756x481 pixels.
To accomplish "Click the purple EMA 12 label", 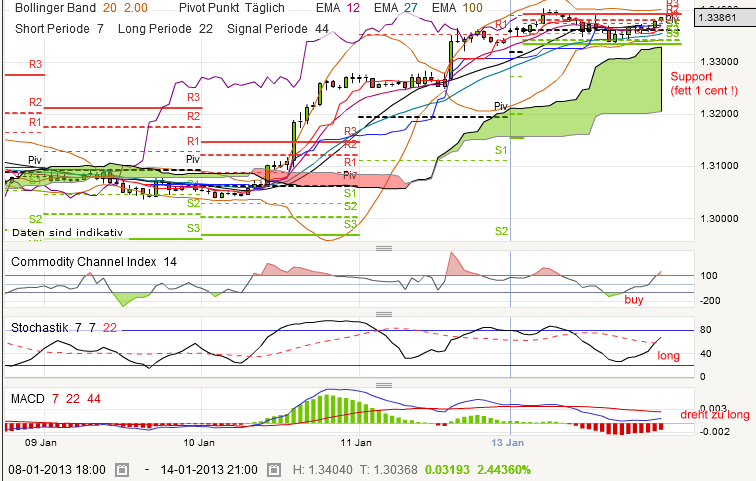I will click(x=338, y=8).
